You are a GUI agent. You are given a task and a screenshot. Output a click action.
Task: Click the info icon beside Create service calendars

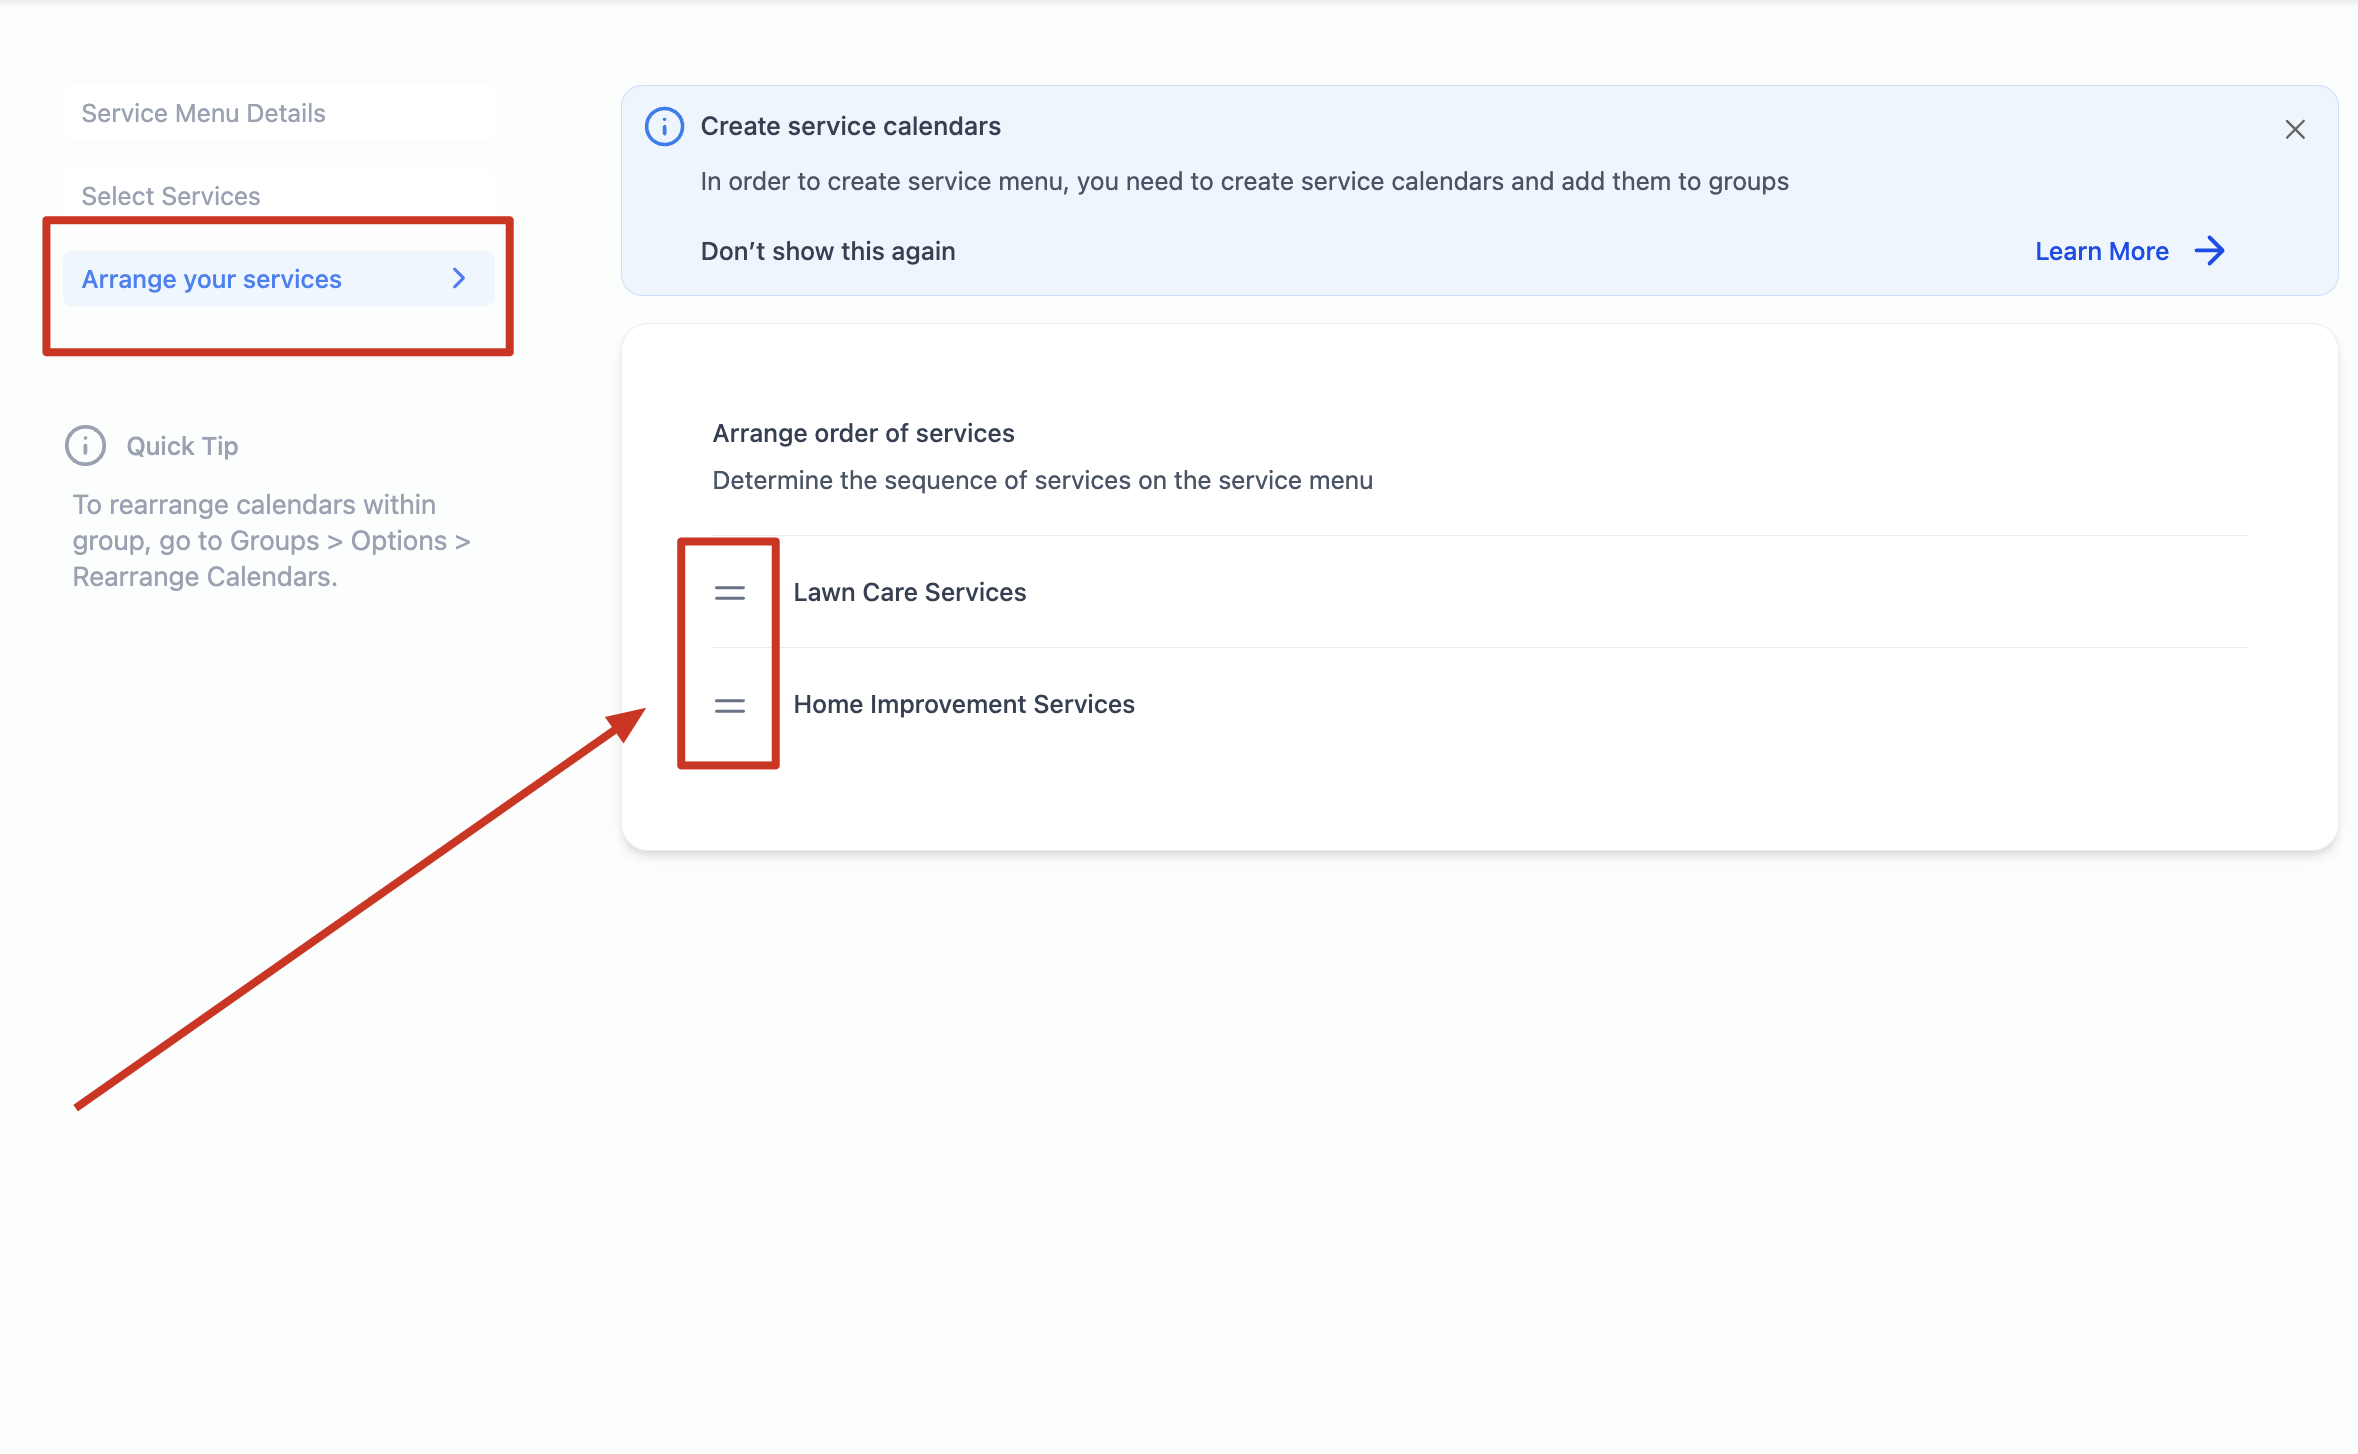(664, 127)
